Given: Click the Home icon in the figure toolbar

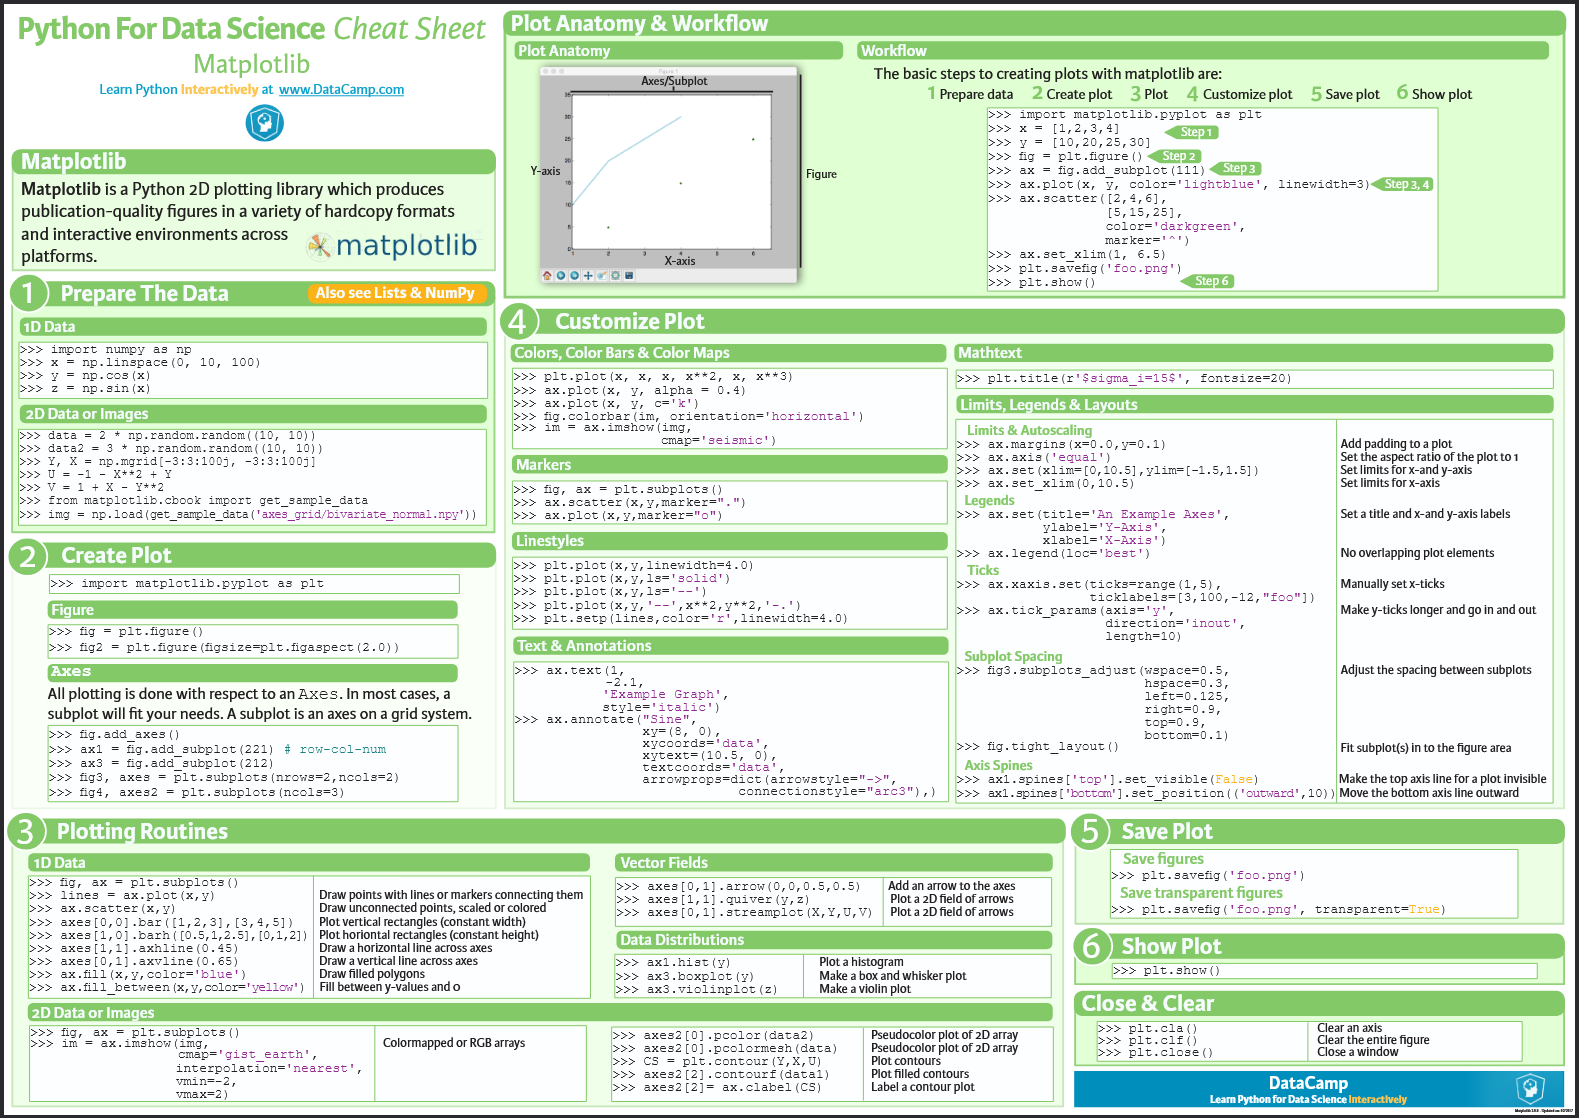Looking at the screenshot, I should [x=547, y=275].
